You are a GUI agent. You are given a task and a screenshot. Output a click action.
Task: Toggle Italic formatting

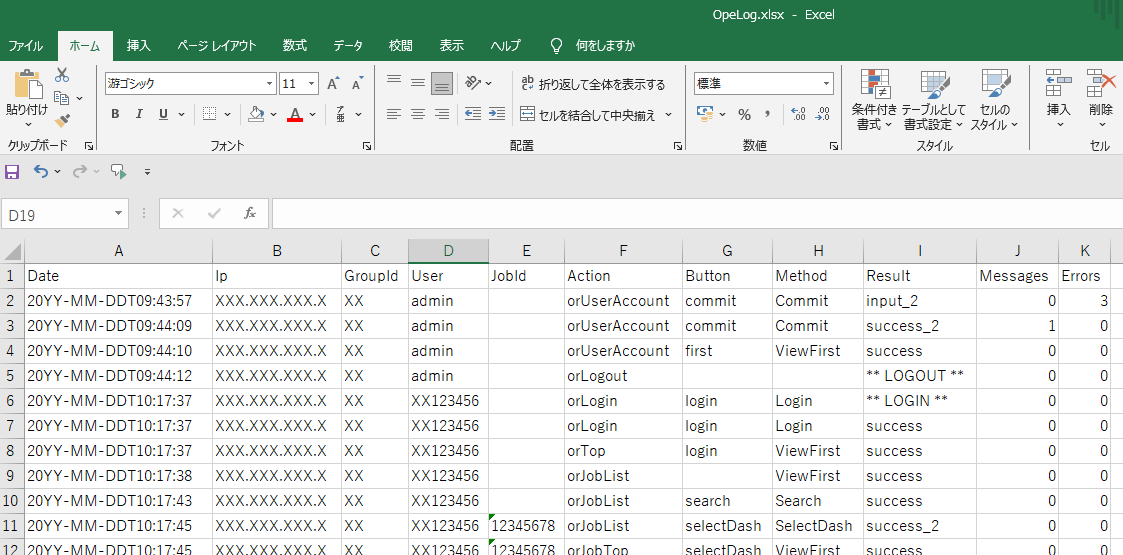pyautogui.click(x=139, y=114)
